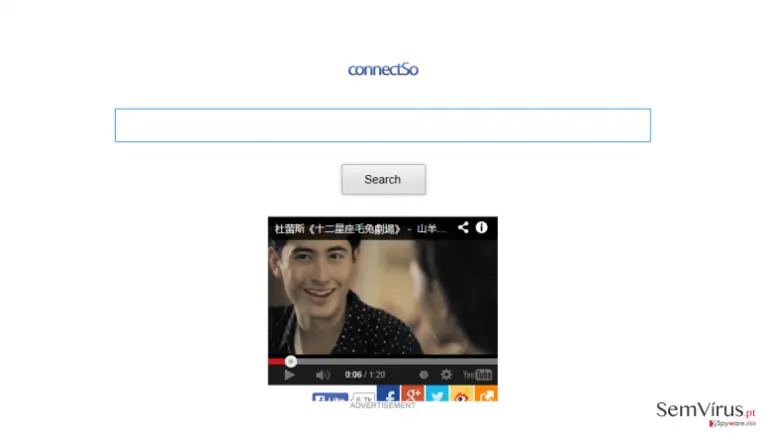Click the orange external share icon
This screenshot has width=768, height=435.
pyautogui.click(x=486, y=393)
